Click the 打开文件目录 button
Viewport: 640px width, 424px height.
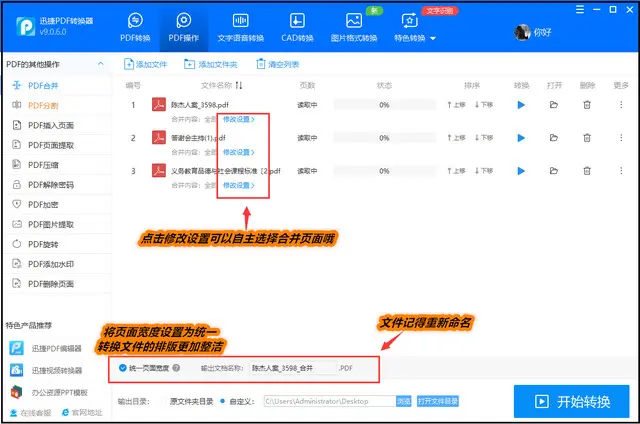pos(438,401)
